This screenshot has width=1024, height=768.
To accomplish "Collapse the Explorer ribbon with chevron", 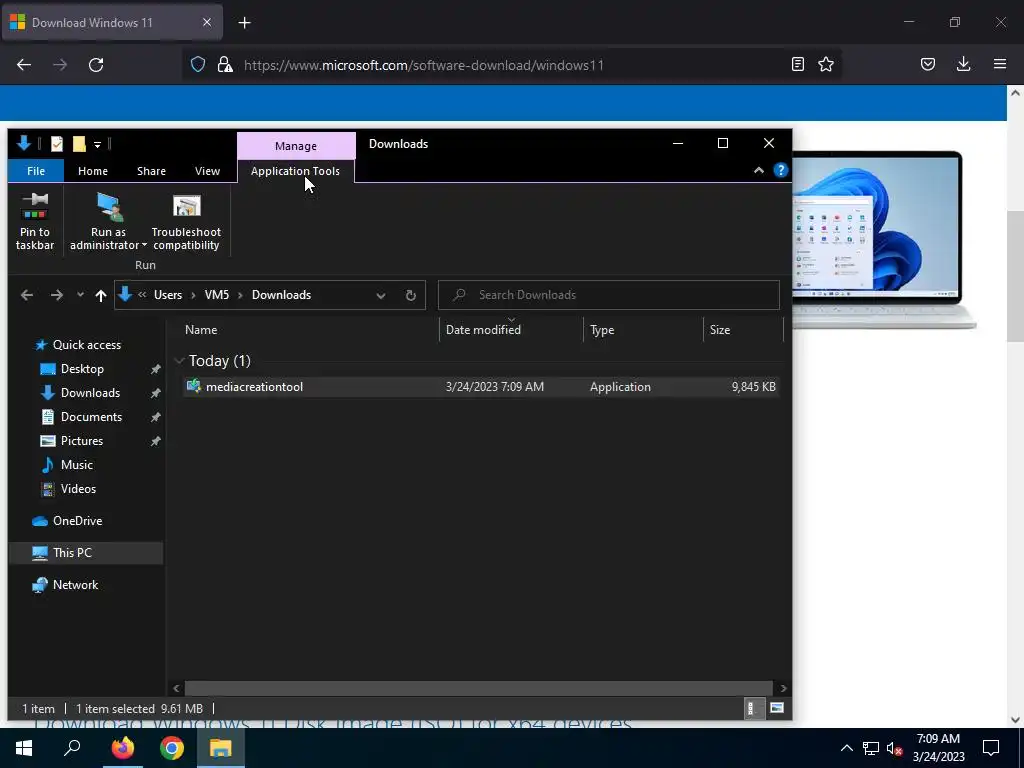I will 759,170.
